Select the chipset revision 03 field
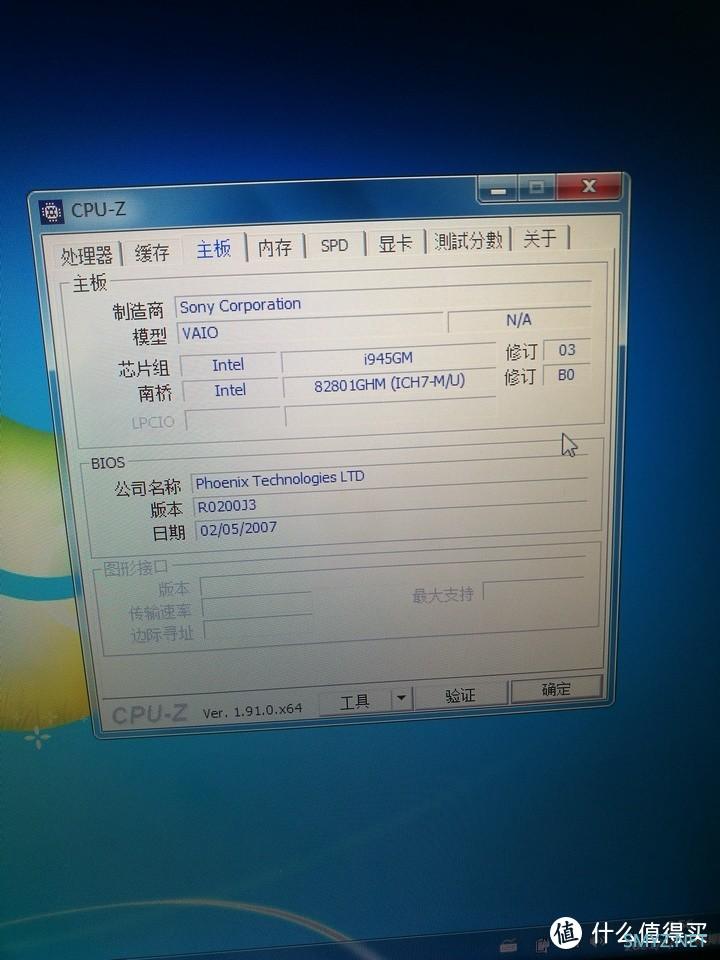 pos(567,350)
